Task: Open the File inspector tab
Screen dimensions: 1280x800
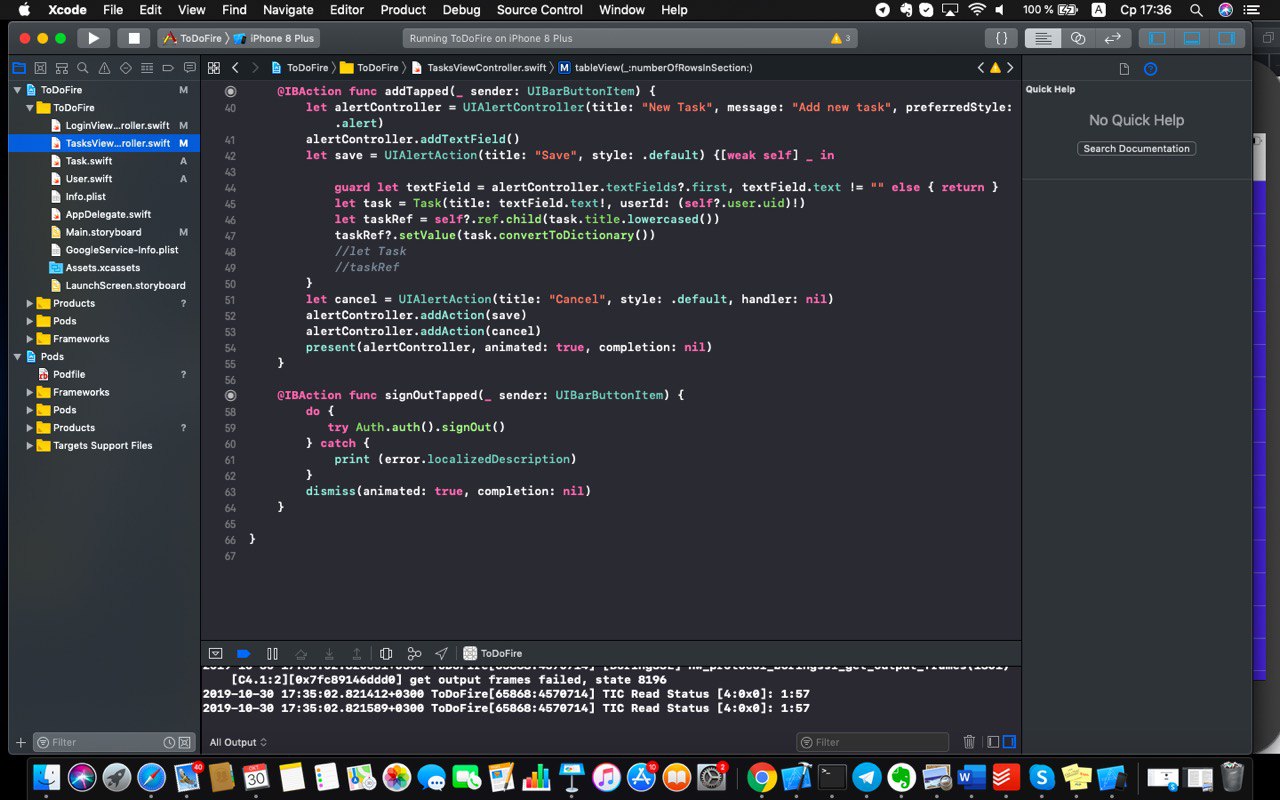Action: point(1124,69)
